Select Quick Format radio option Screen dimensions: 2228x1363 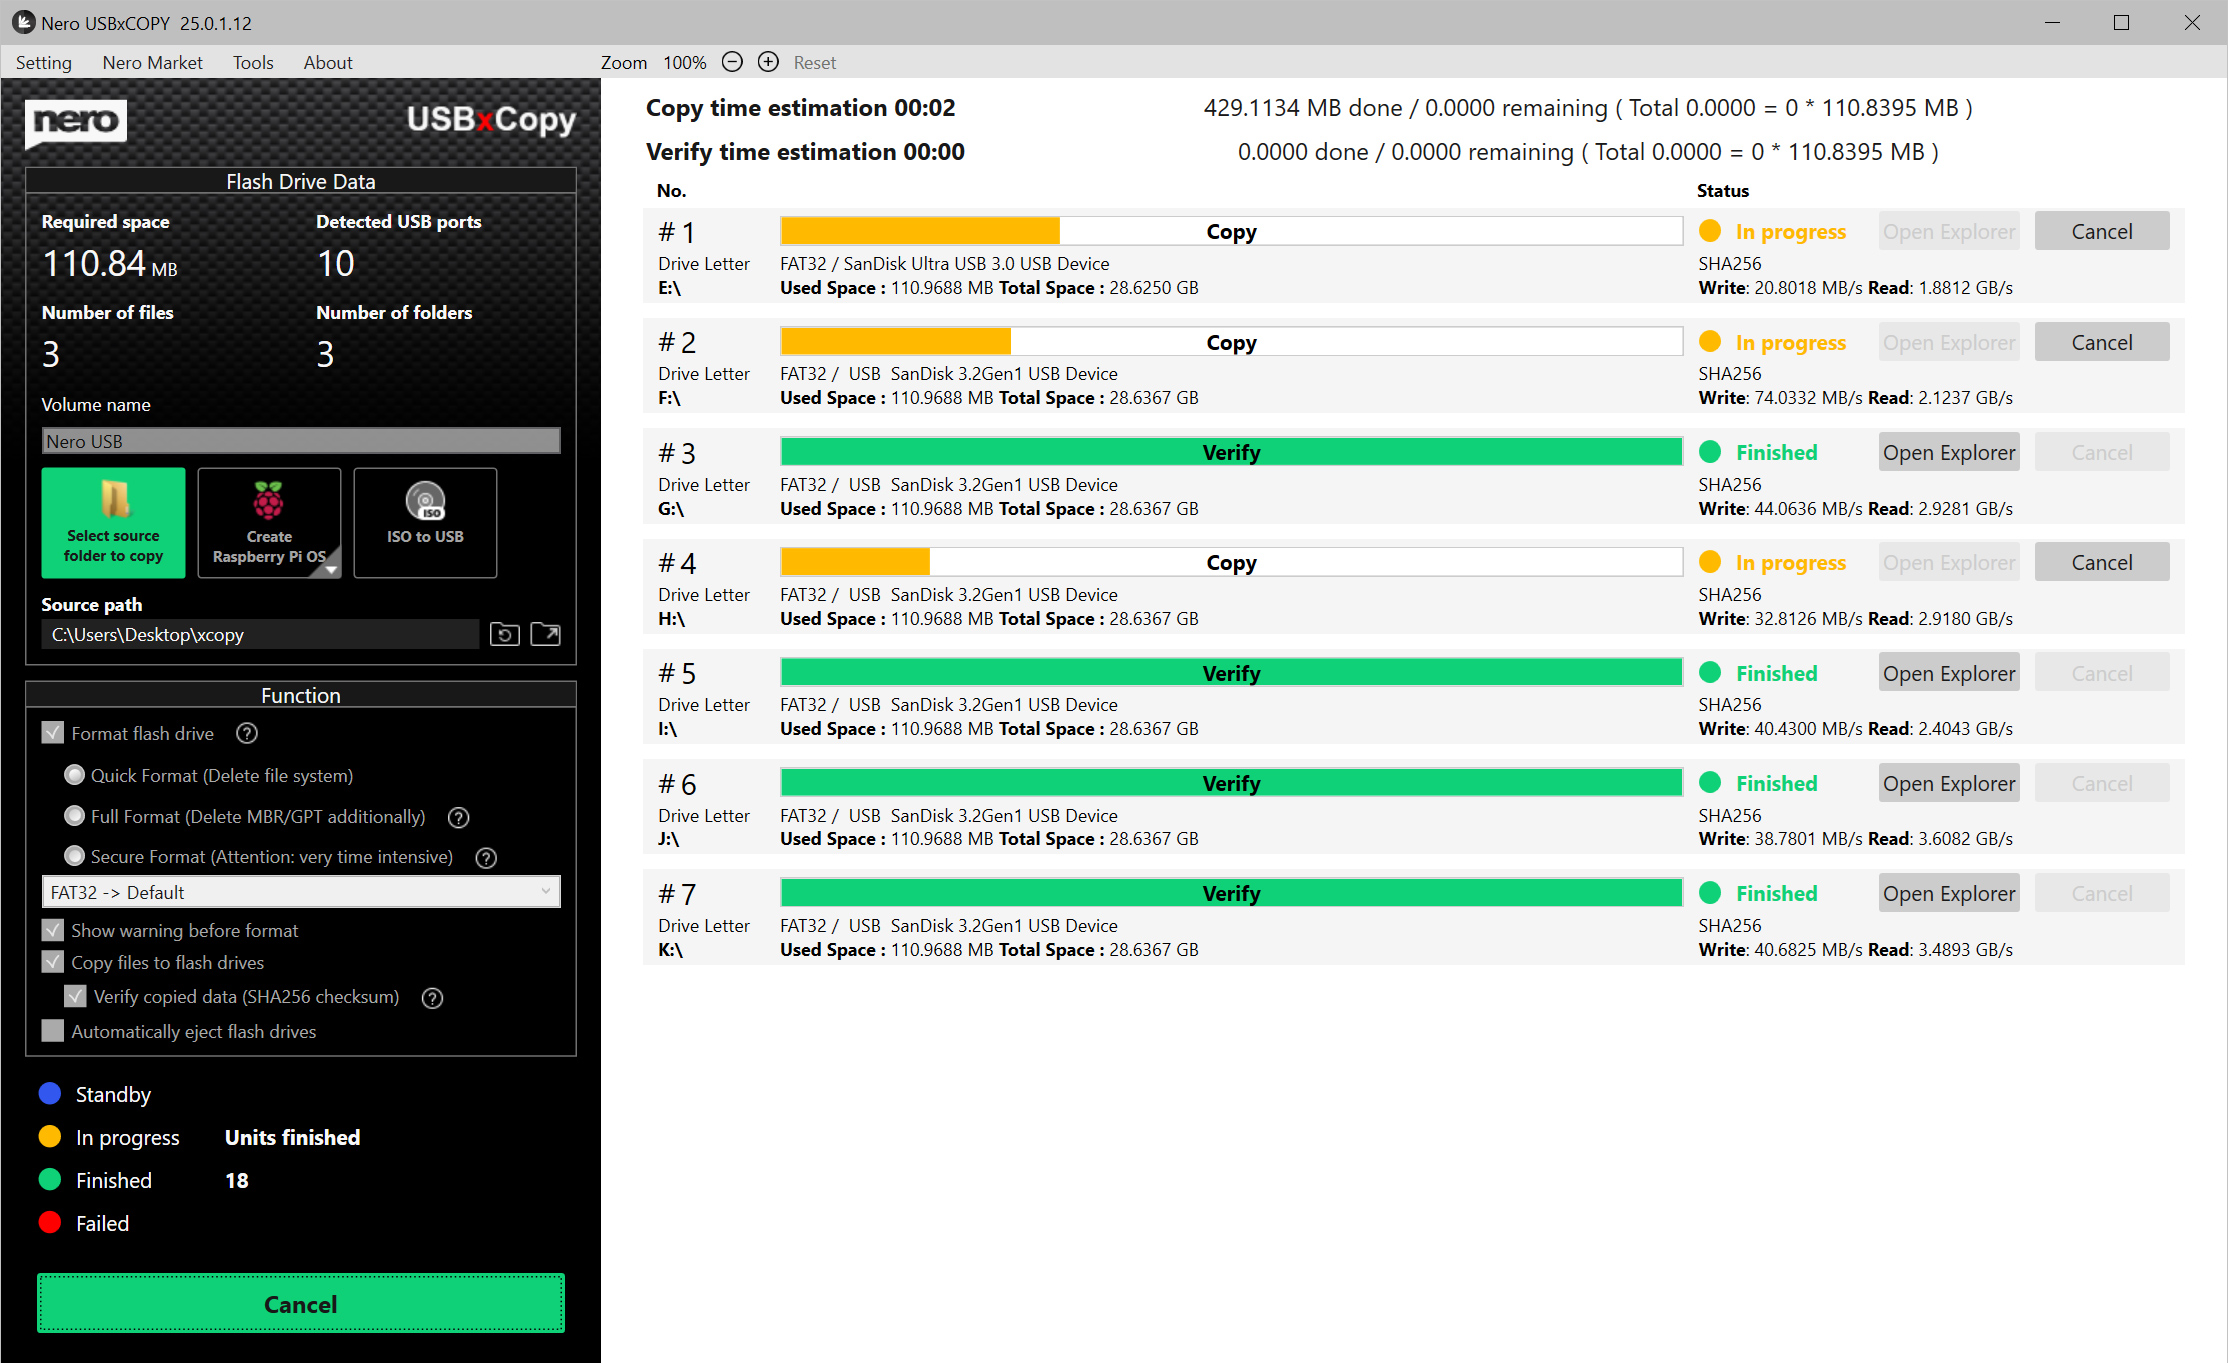[x=74, y=775]
